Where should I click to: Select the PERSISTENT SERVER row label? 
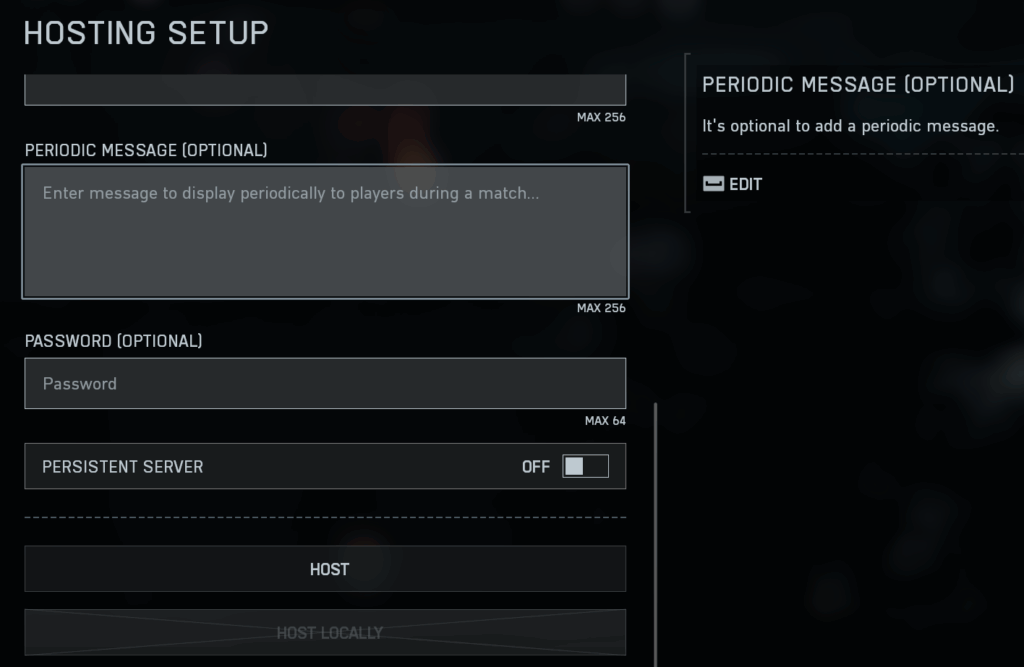123,467
